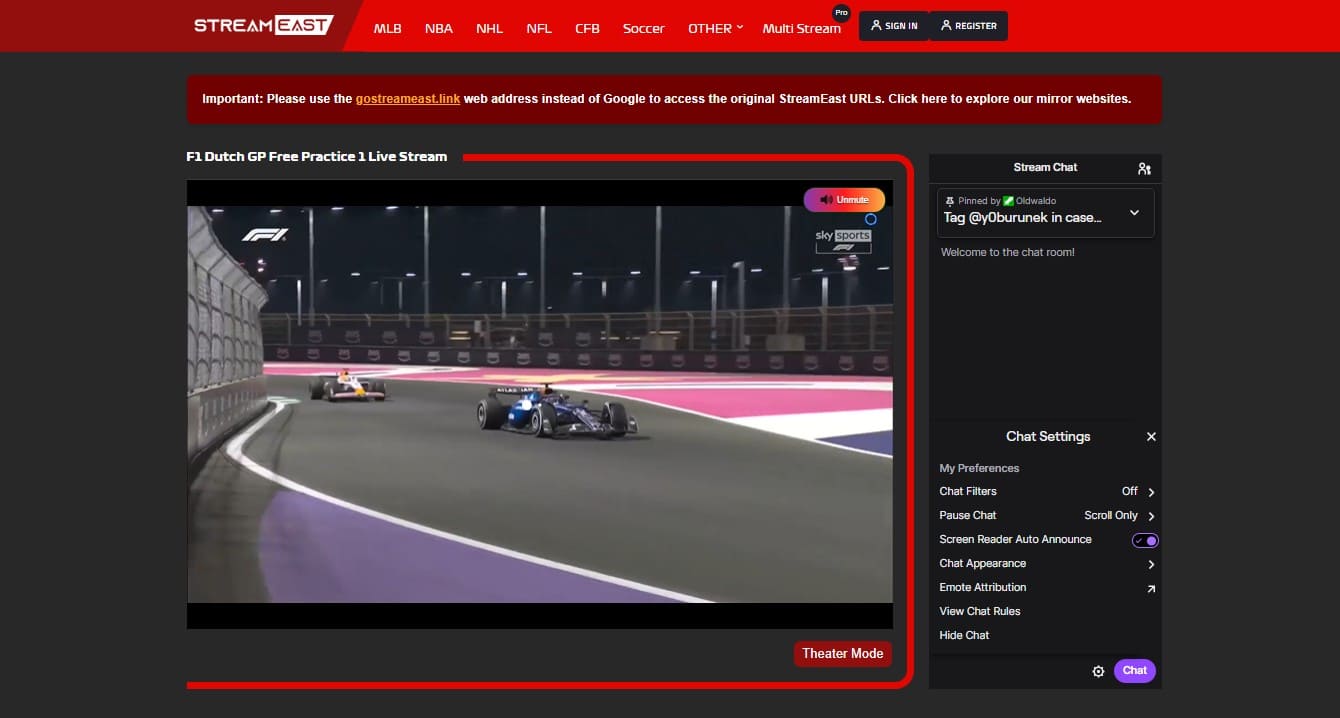
Task: Click the 'F1 Dutch GP Free Practice 1 Live Stream' title
Action: click(x=317, y=157)
